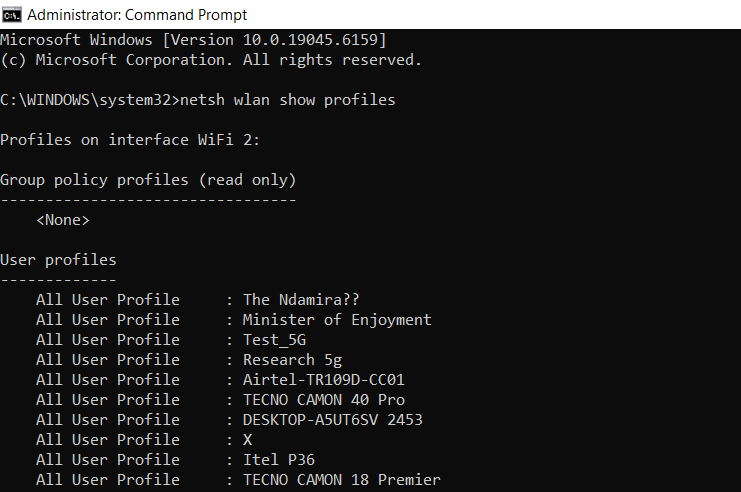The width and height of the screenshot is (741, 492).
Task: Click the Windows version line text
Action: point(193,40)
